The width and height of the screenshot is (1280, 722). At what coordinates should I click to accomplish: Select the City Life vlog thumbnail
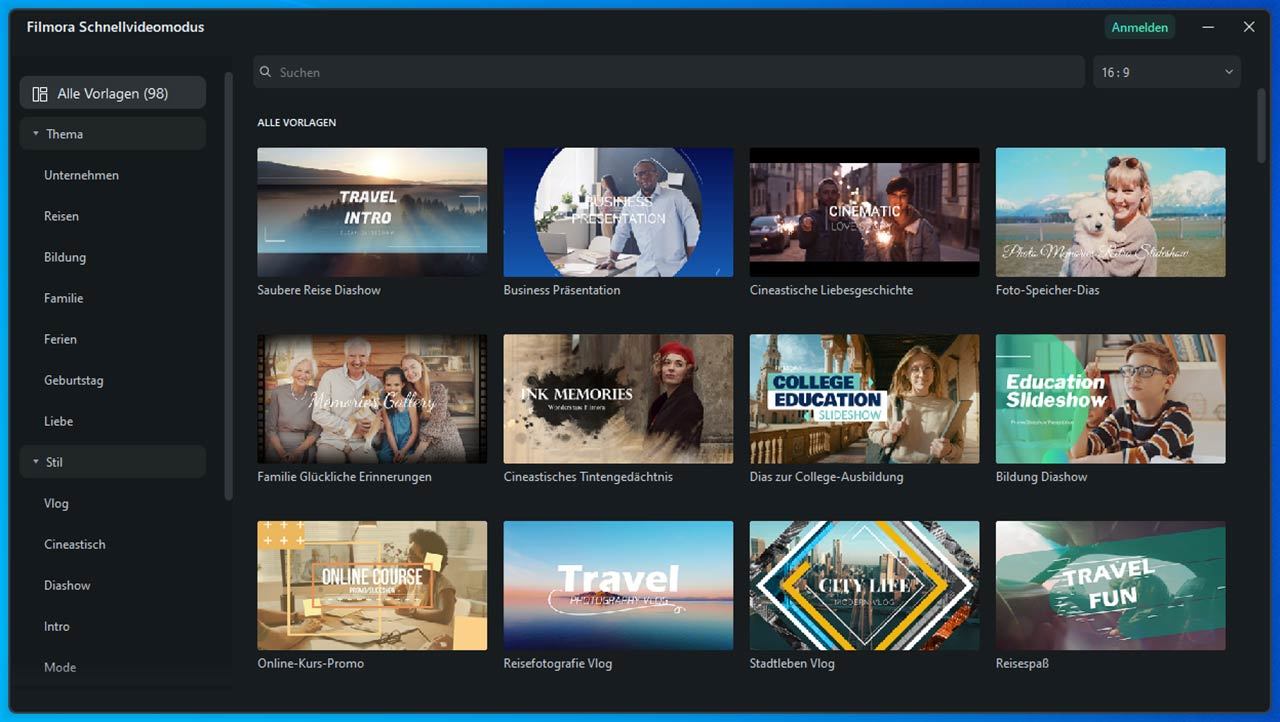coord(864,585)
